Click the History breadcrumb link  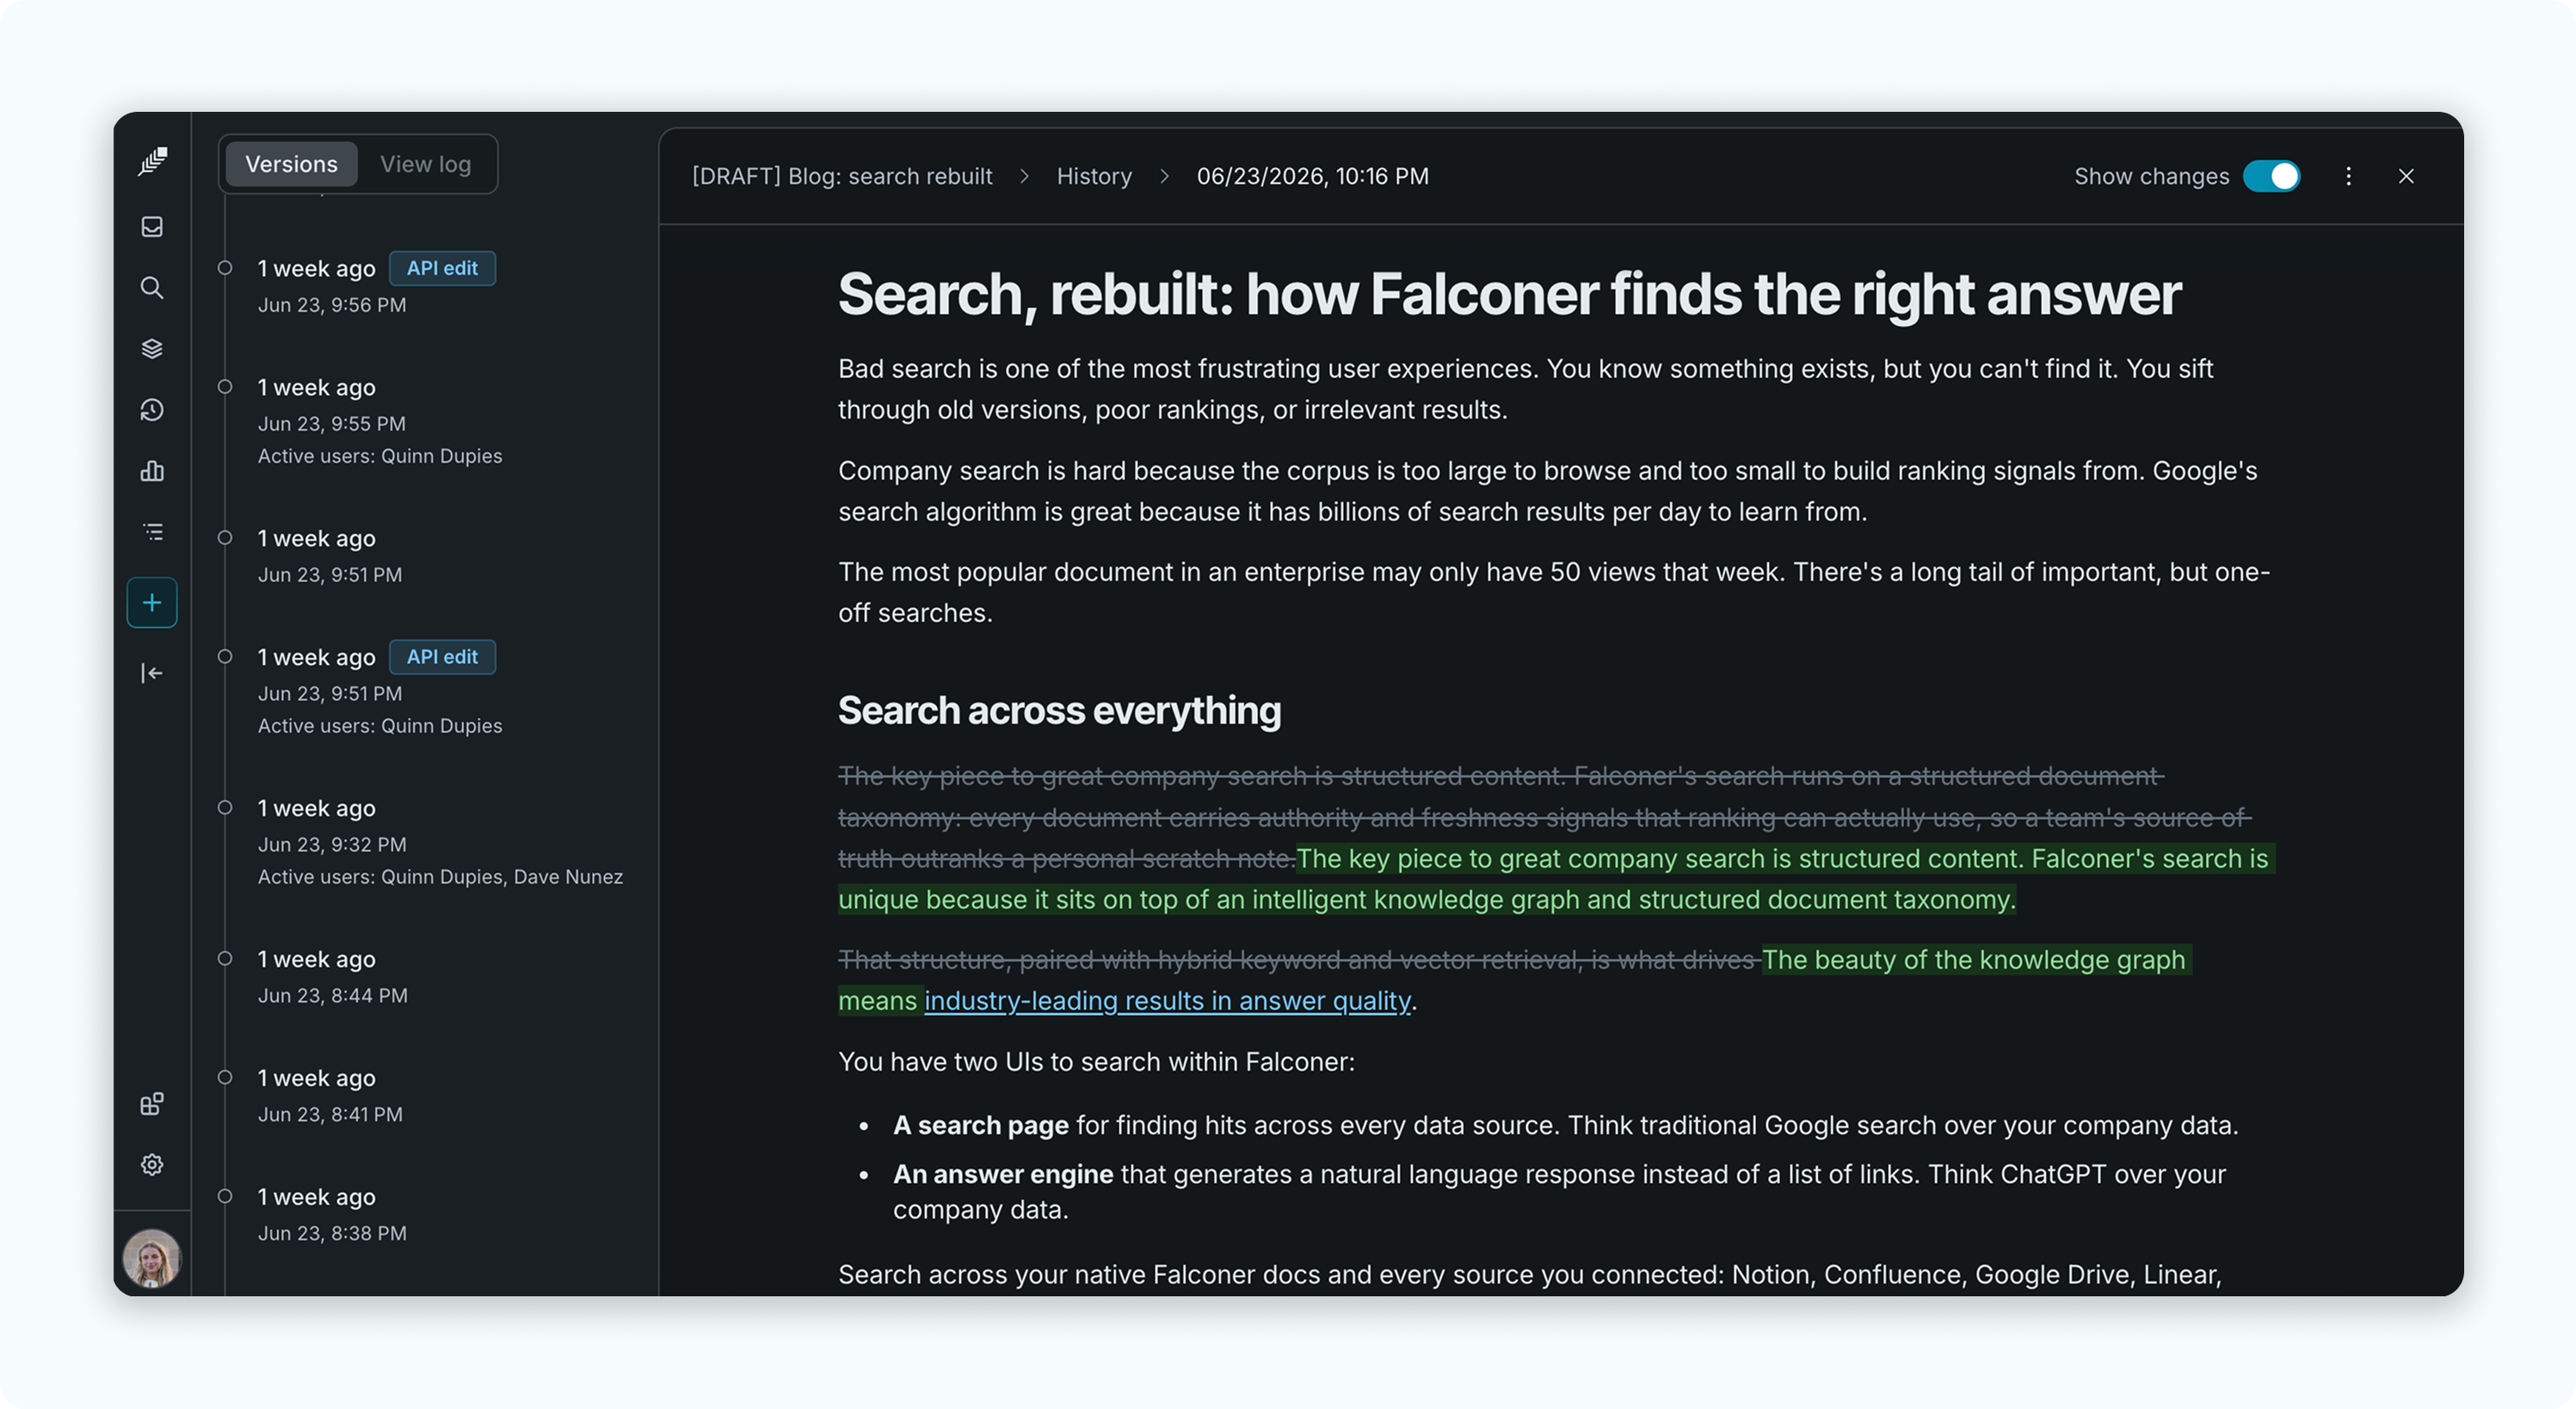1094,177
